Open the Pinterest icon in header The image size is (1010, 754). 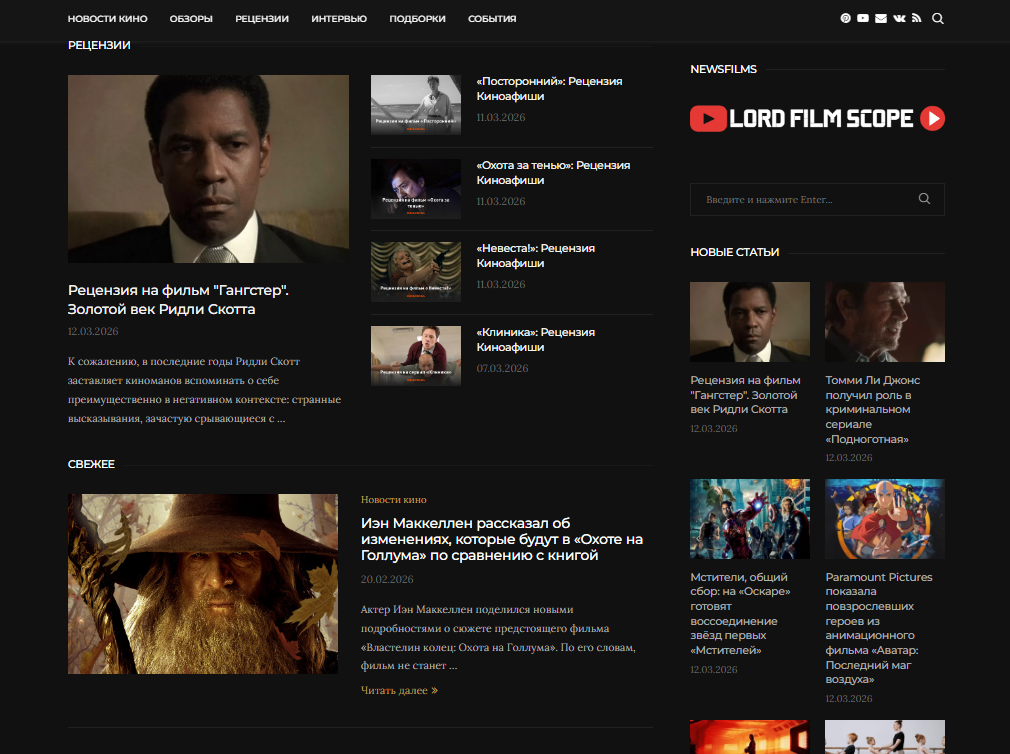coord(845,19)
